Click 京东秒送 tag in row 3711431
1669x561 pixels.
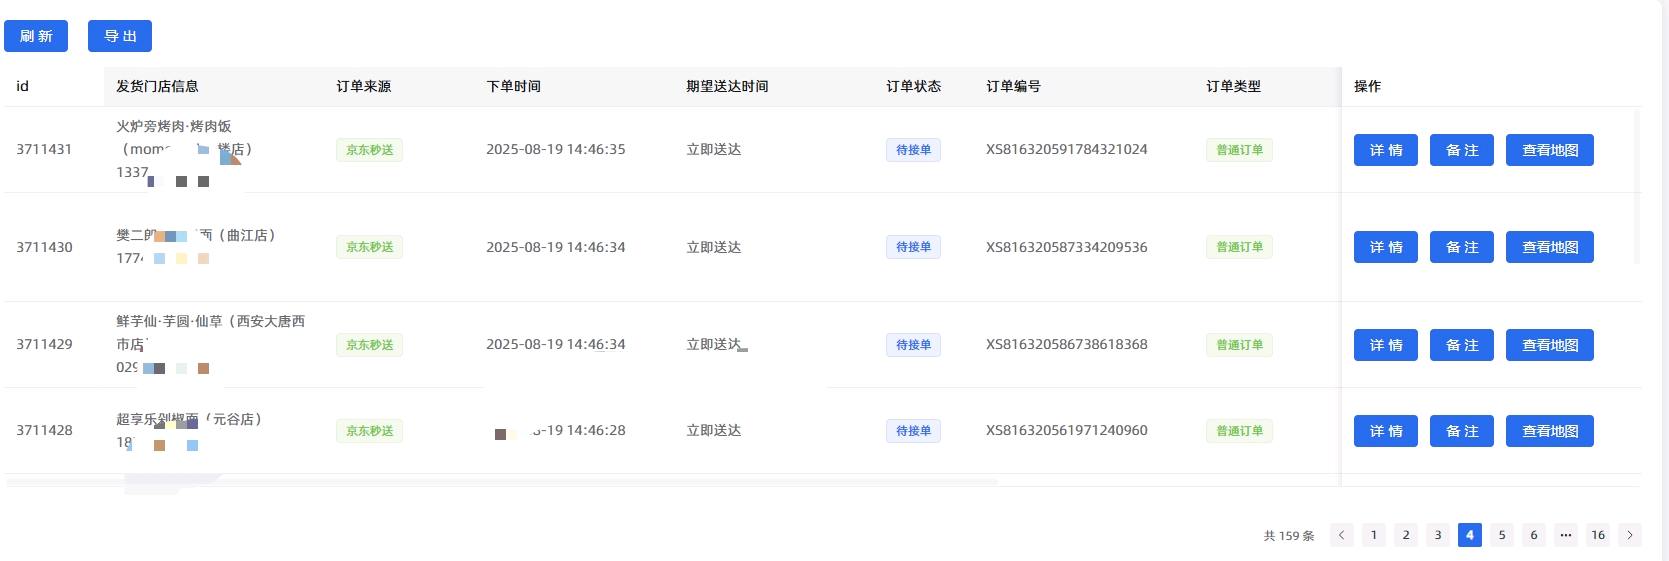pyautogui.click(x=370, y=150)
